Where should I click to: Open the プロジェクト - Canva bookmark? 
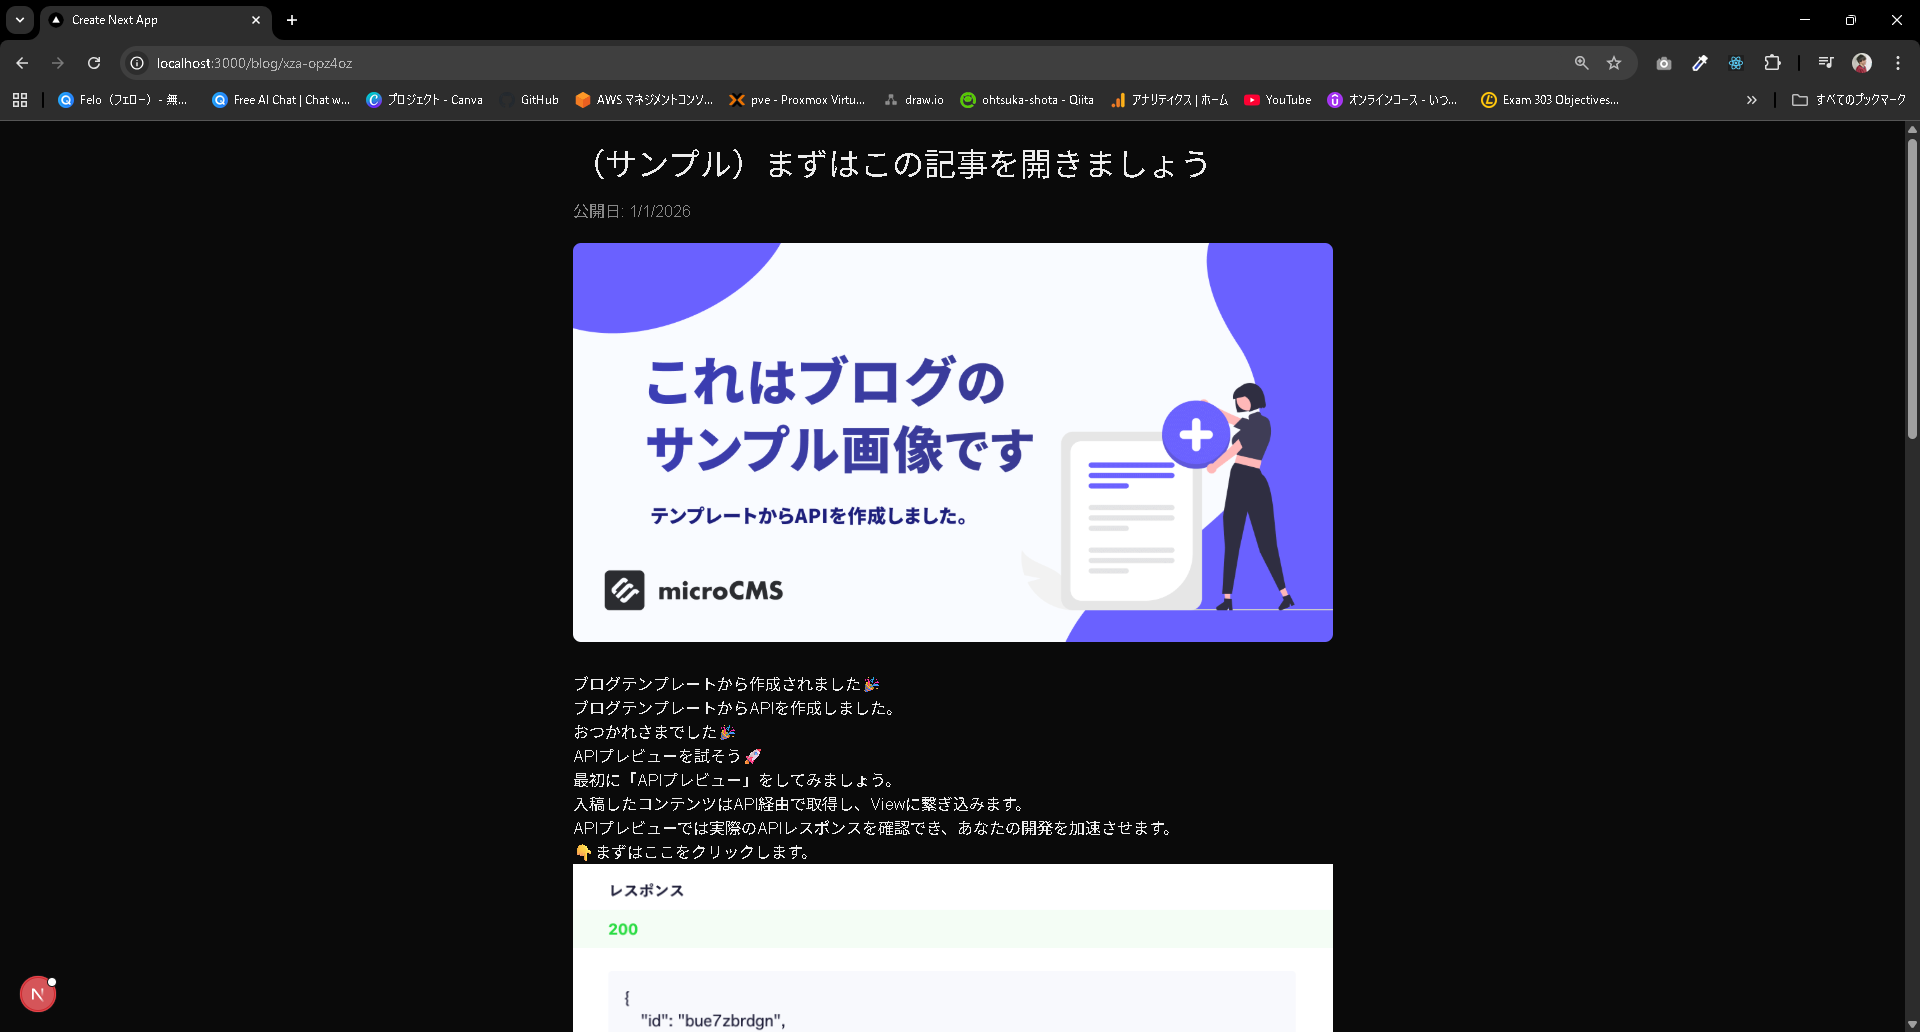click(x=425, y=100)
